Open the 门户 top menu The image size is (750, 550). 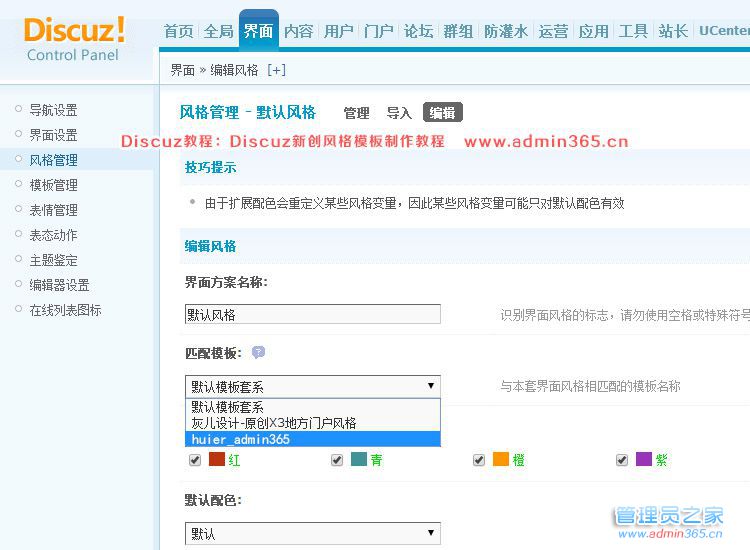tap(378, 31)
